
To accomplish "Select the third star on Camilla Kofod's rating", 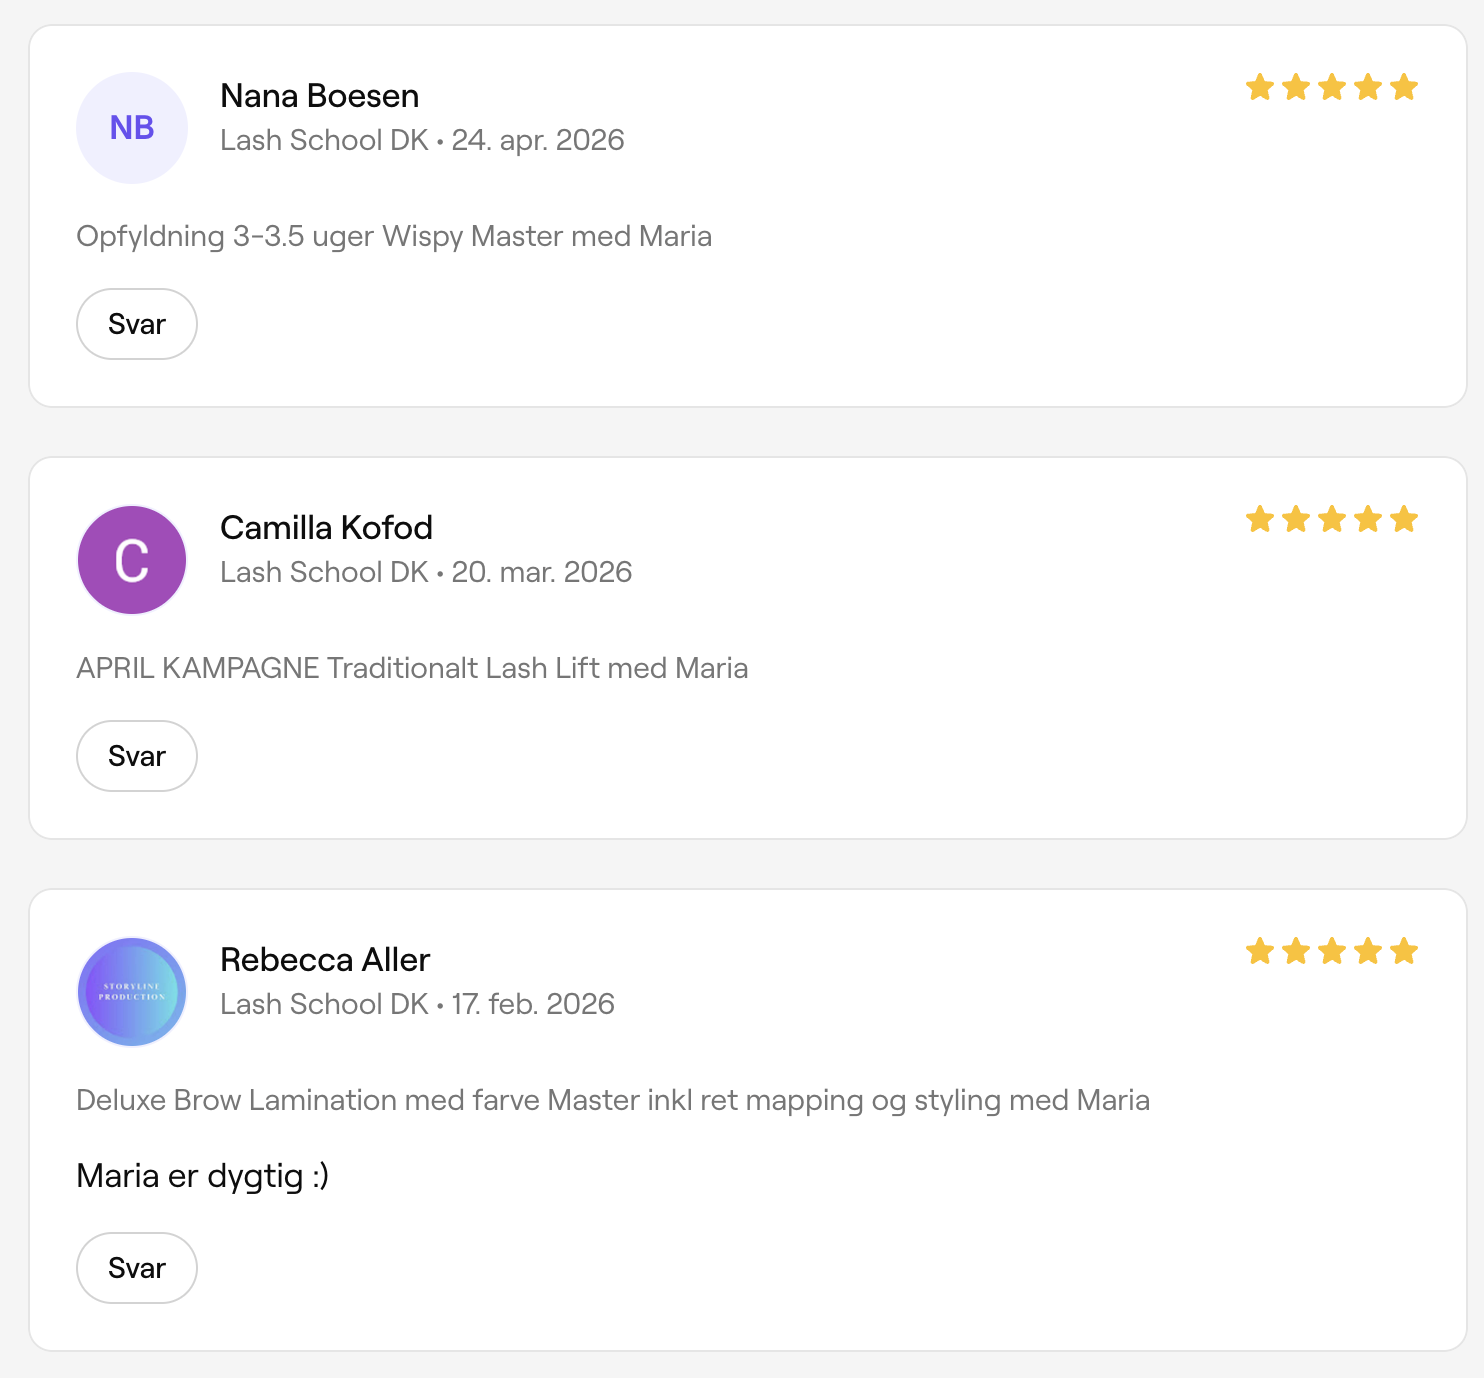I will click(1332, 519).
